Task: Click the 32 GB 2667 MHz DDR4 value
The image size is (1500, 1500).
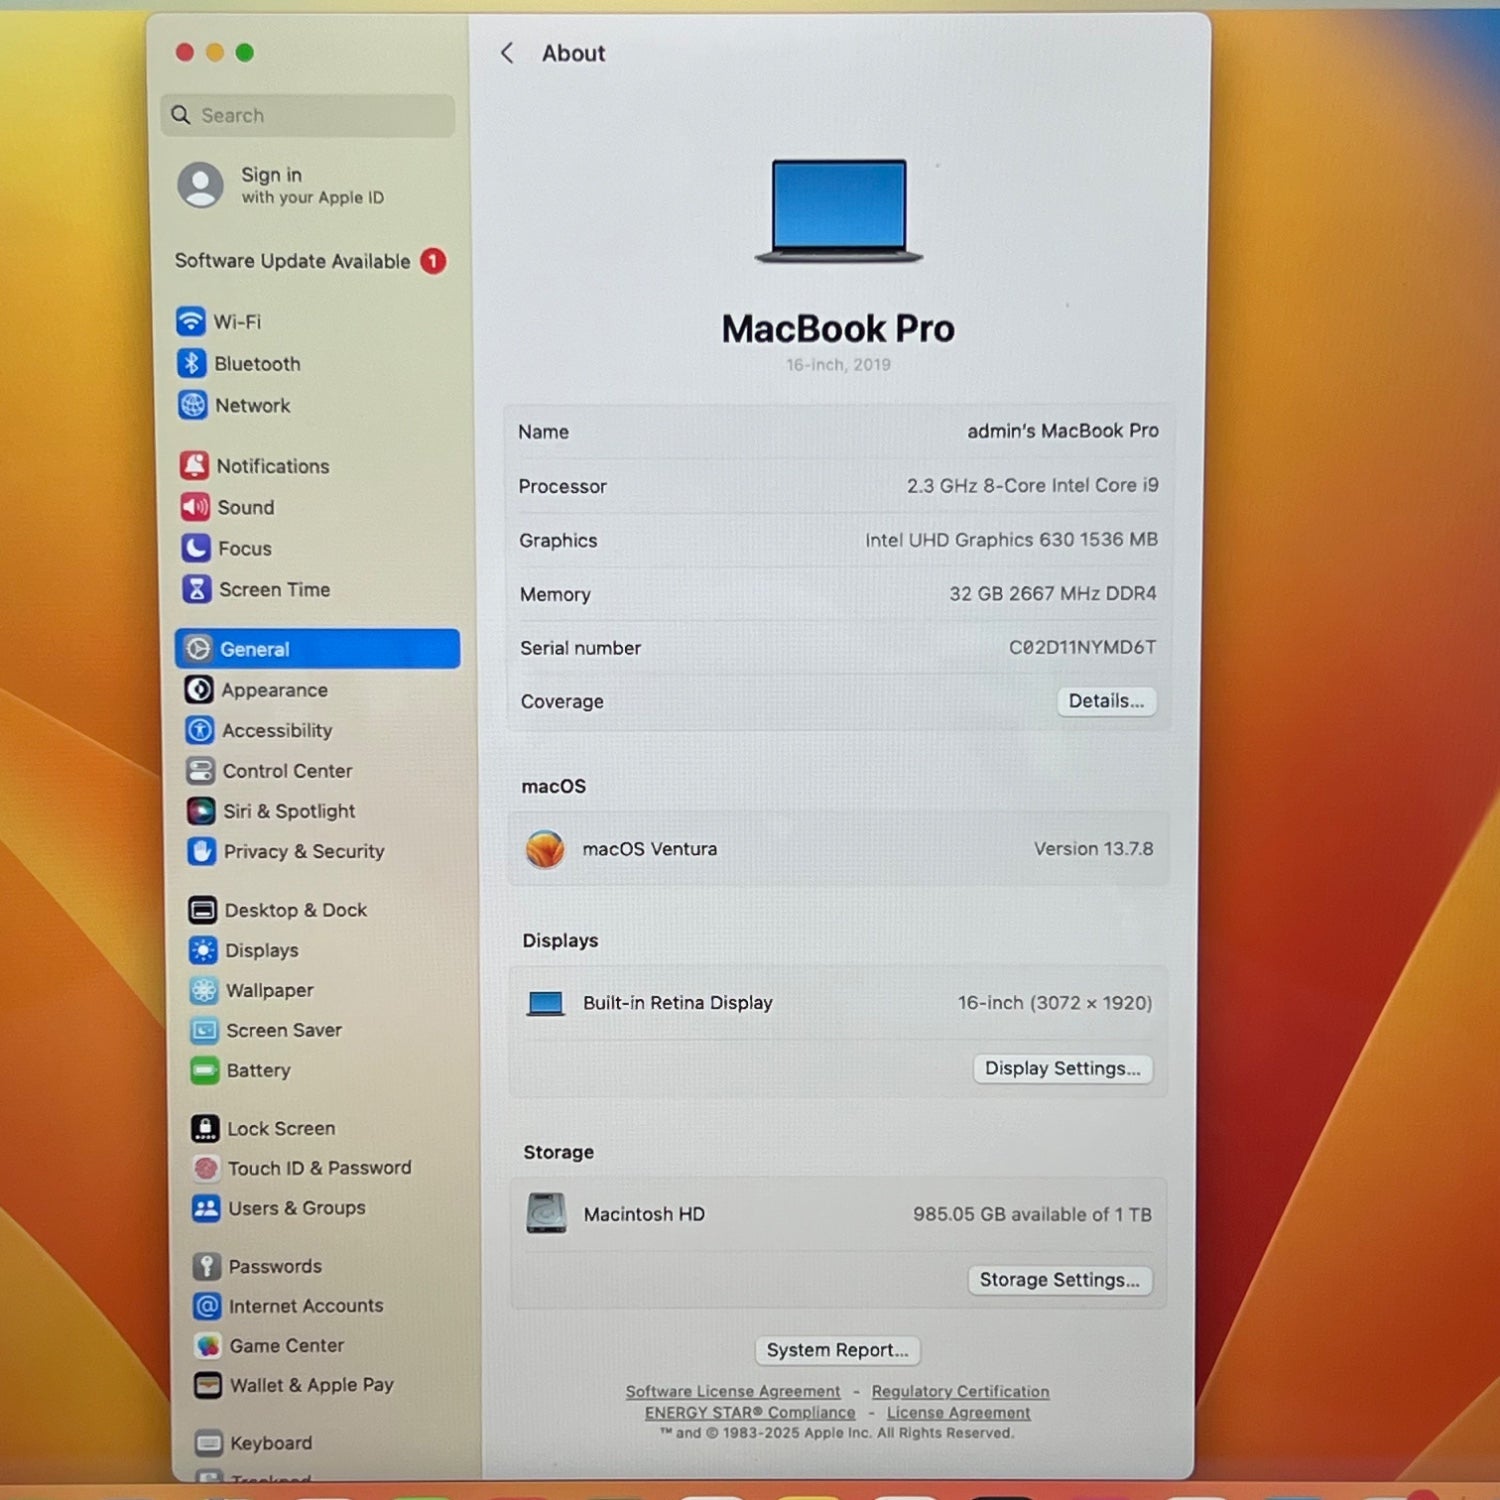Action: click(1052, 593)
